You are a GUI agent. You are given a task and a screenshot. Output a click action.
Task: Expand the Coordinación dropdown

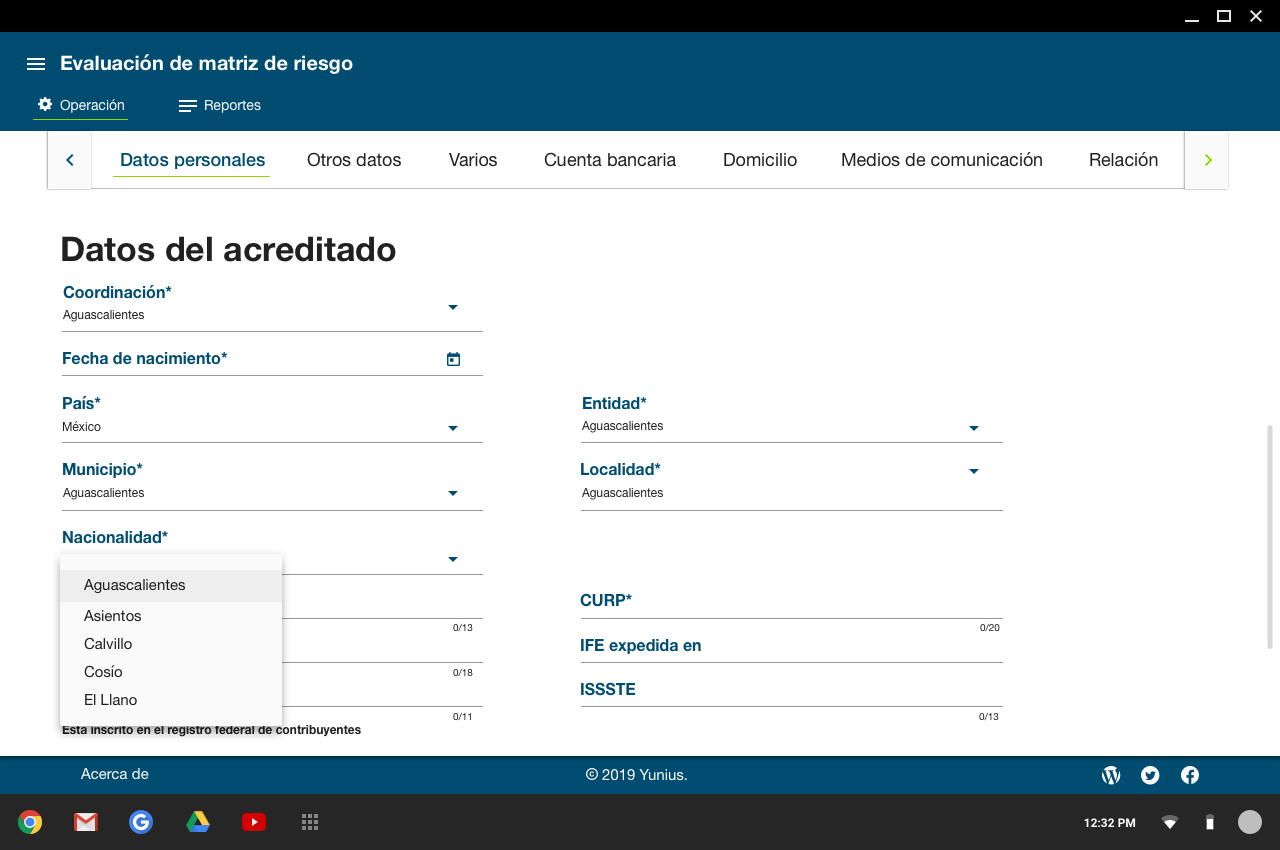[452, 307]
